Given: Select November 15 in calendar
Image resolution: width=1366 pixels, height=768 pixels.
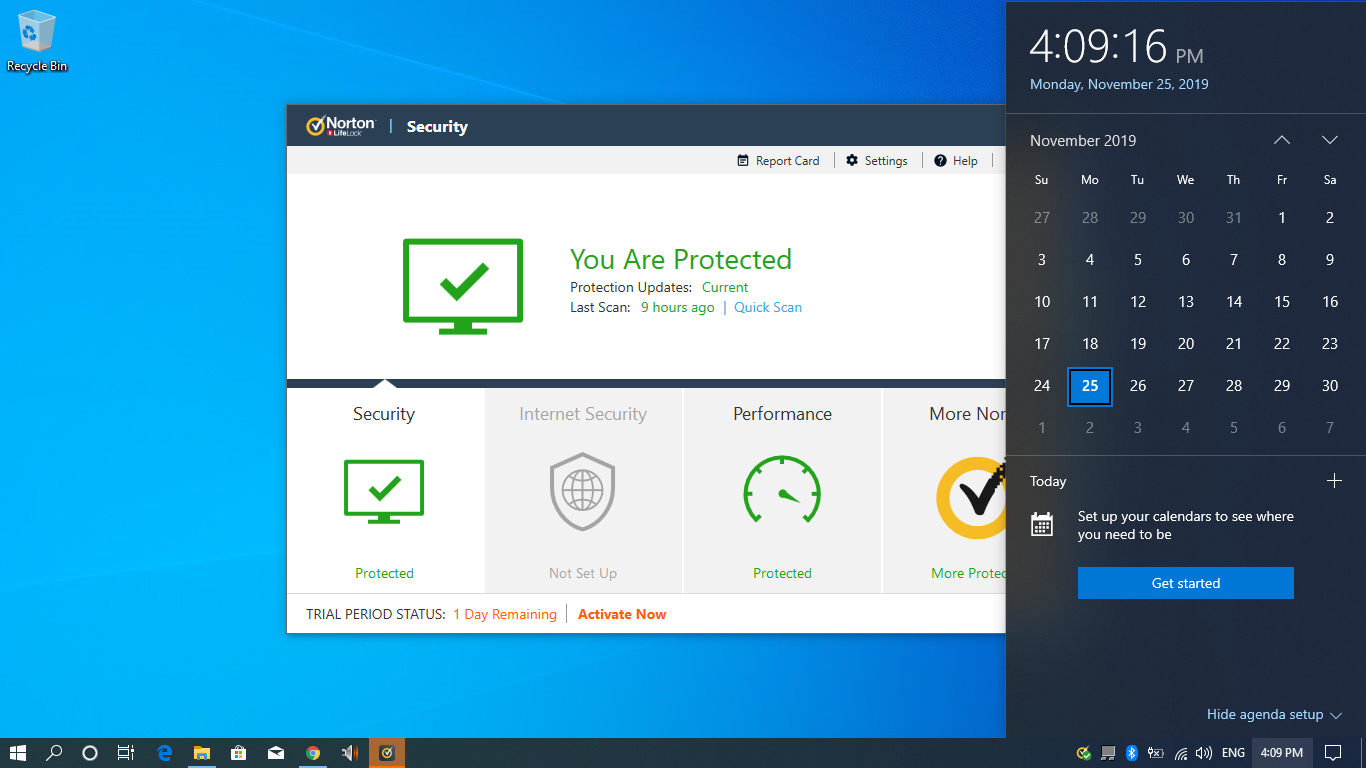Looking at the screenshot, I should click(x=1282, y=302).
